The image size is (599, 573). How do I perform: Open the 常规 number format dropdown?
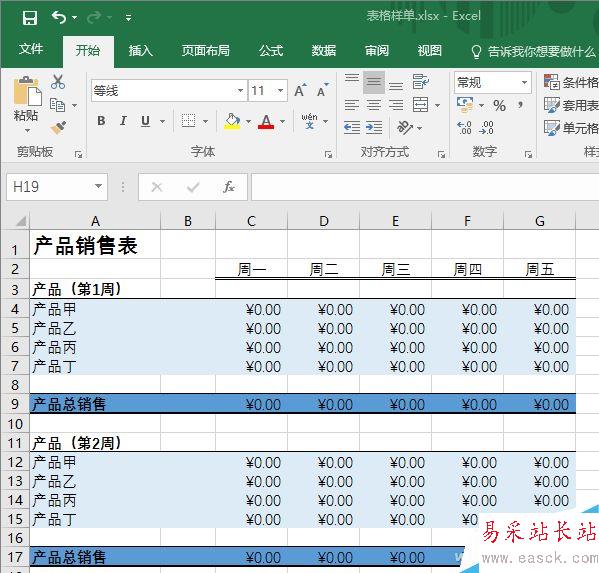(x=525, y=83)
